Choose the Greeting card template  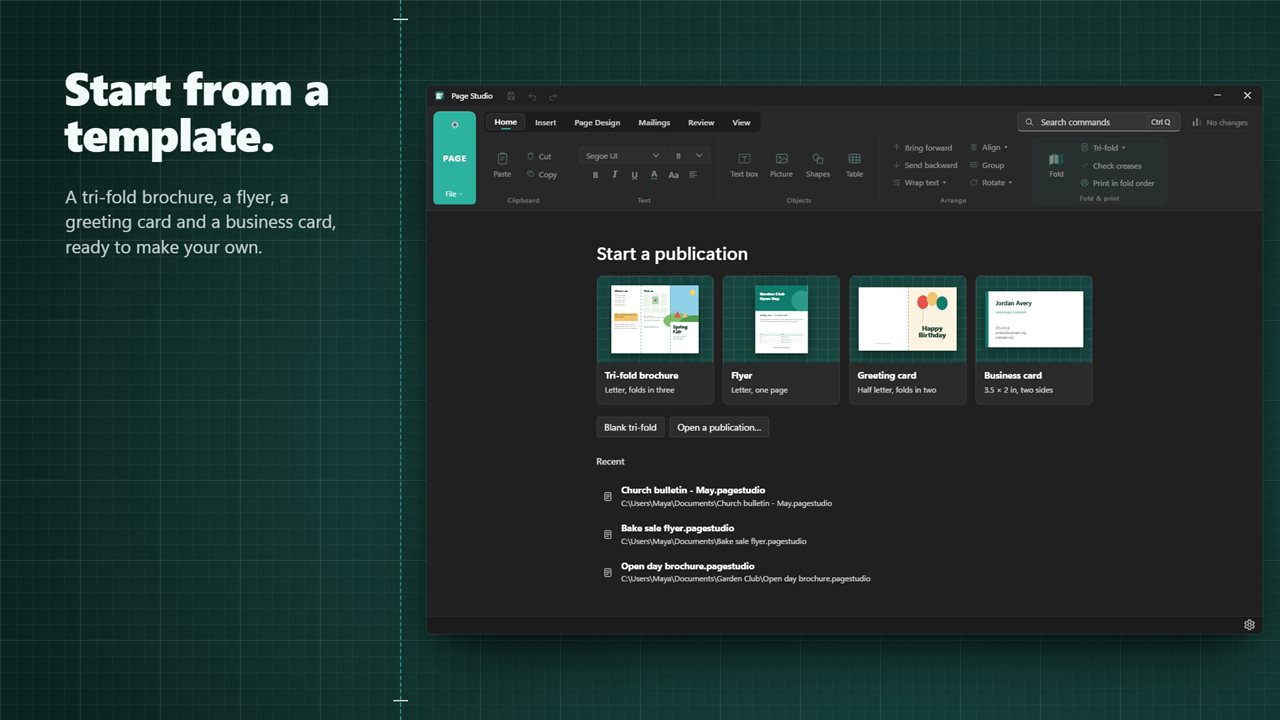tap(908, 340)
